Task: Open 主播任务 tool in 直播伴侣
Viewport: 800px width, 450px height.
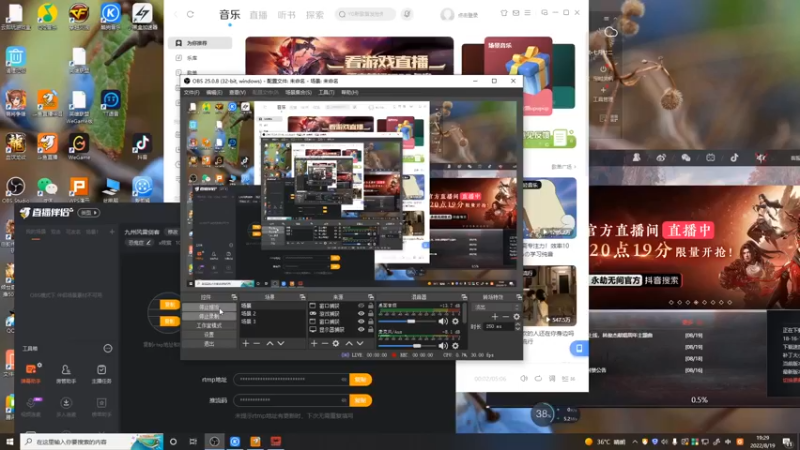Action: click(x=102, y=373)
